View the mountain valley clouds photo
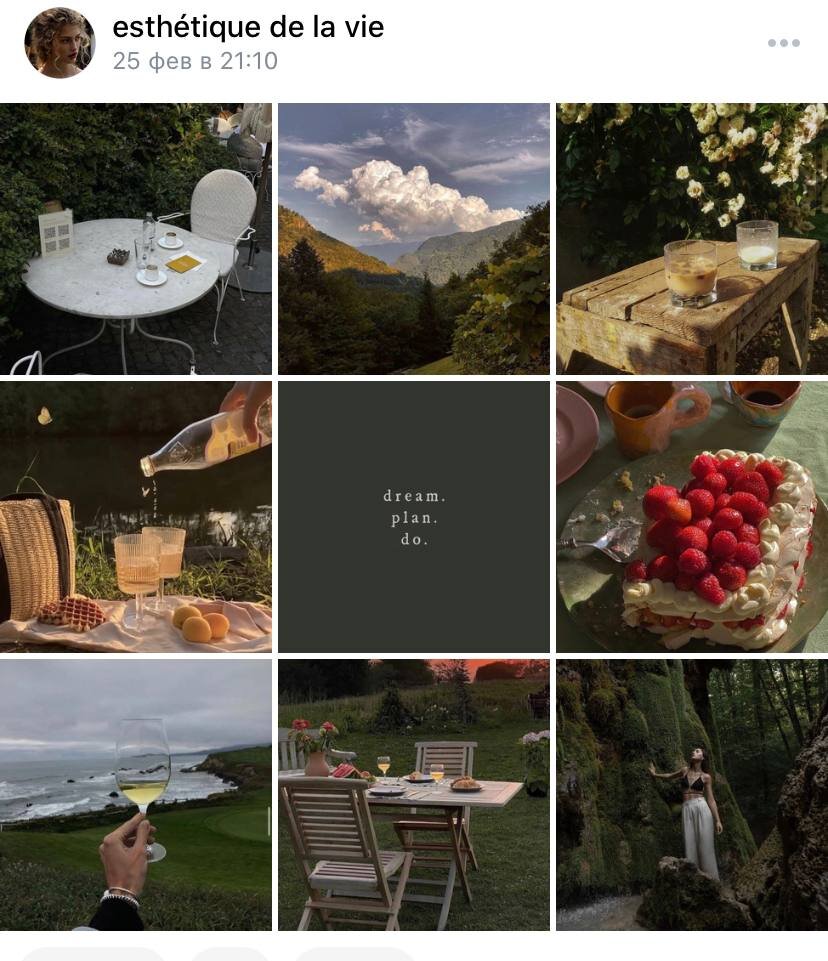The image size is (828, 961). click(x=414, y=238)
